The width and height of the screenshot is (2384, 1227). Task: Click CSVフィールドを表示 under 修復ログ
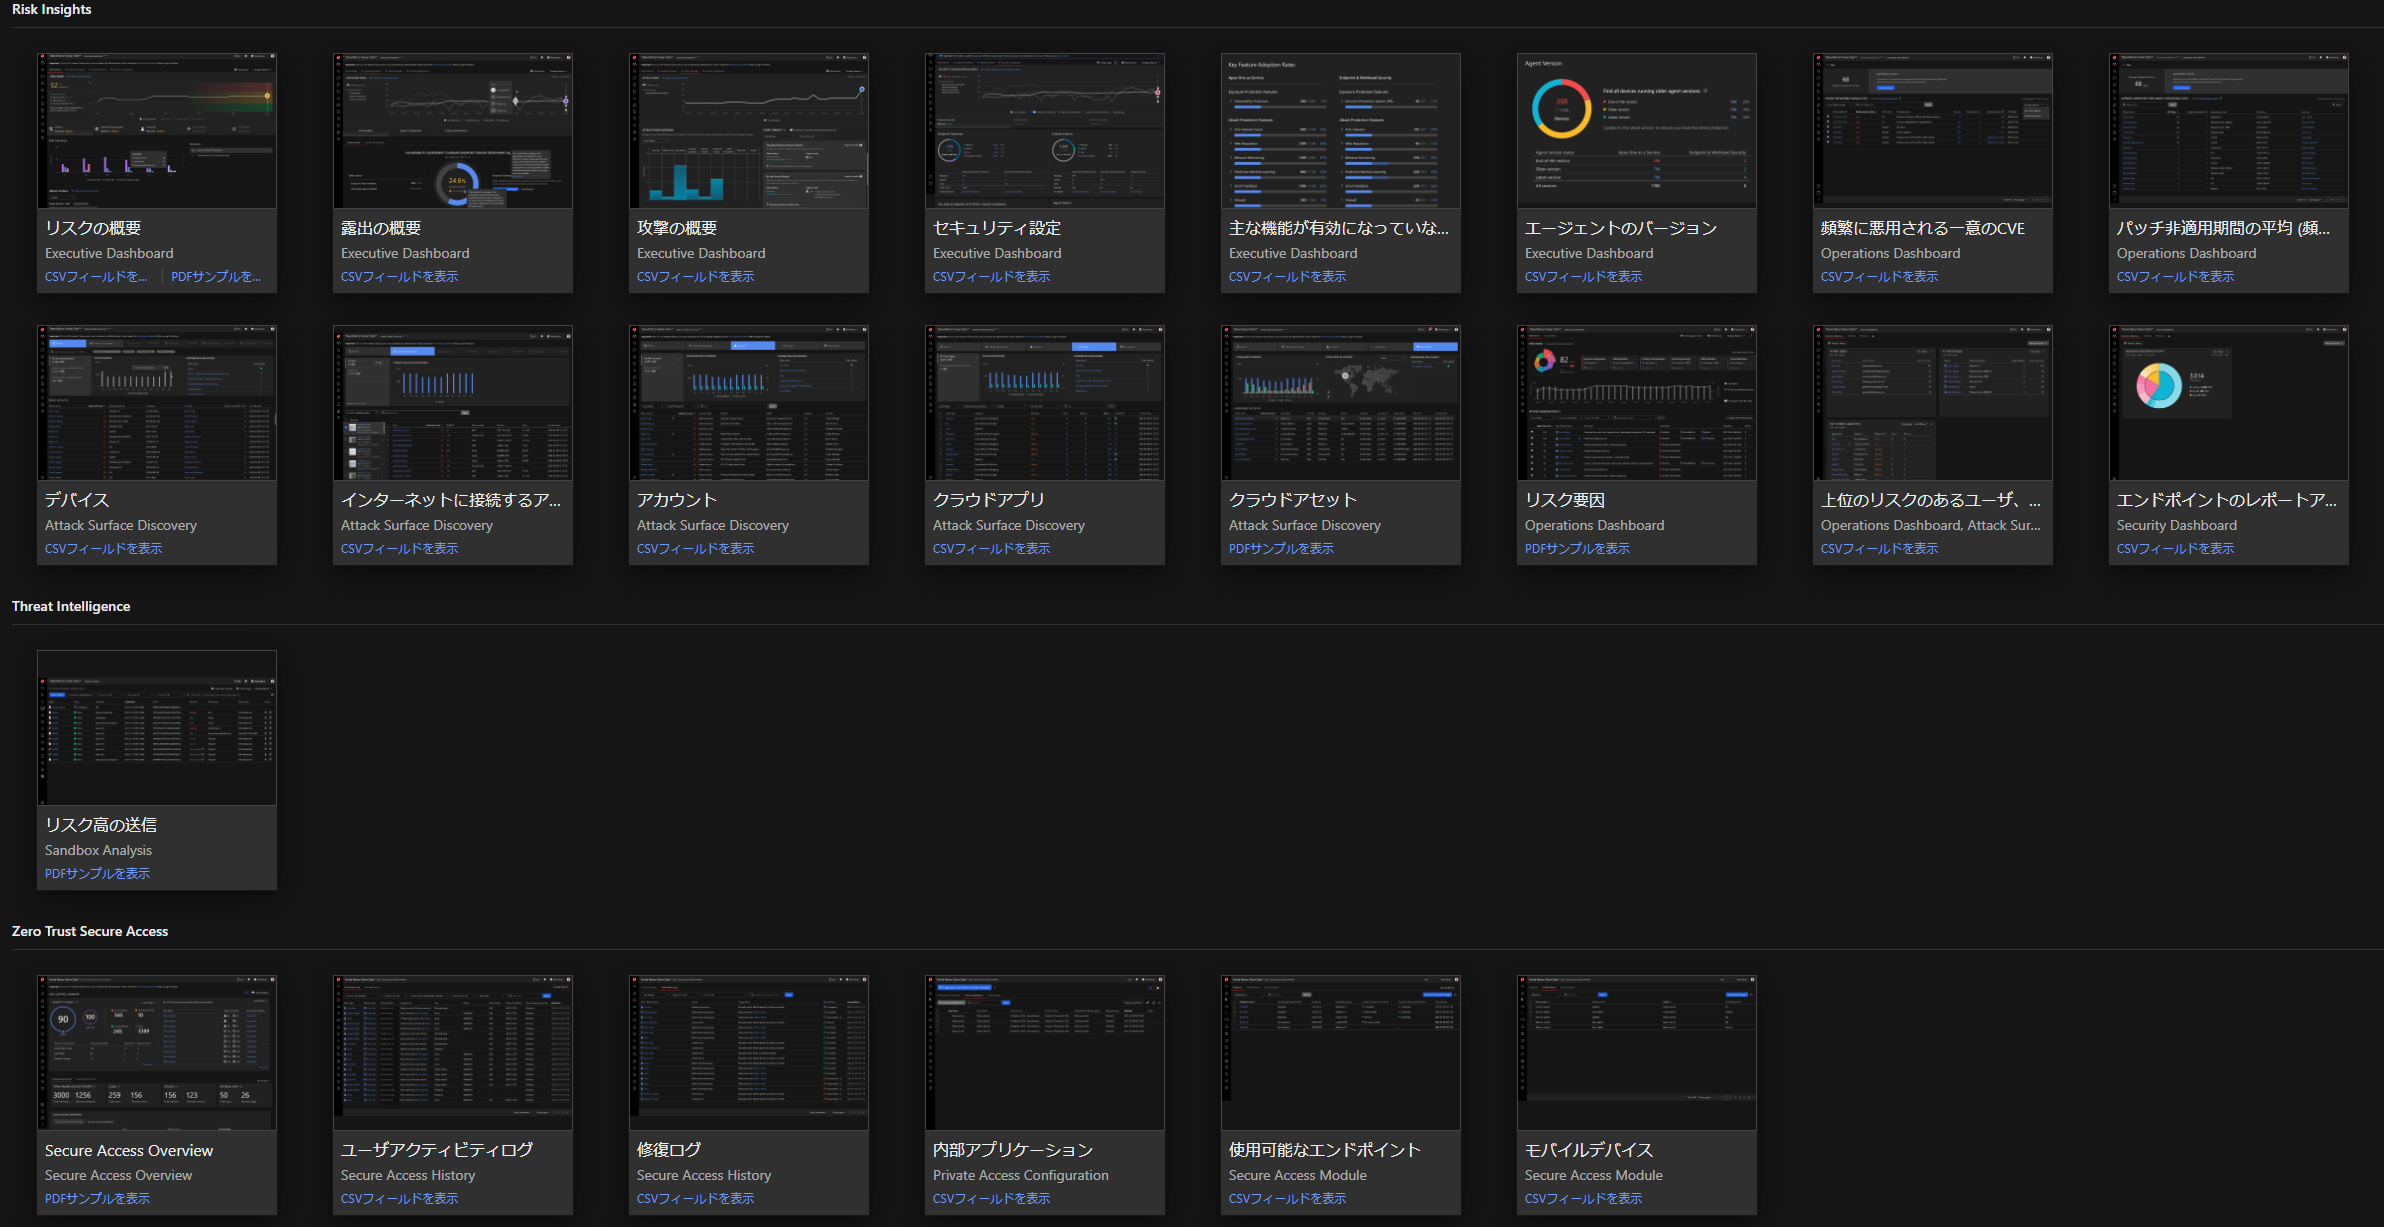click(695, 1199)
